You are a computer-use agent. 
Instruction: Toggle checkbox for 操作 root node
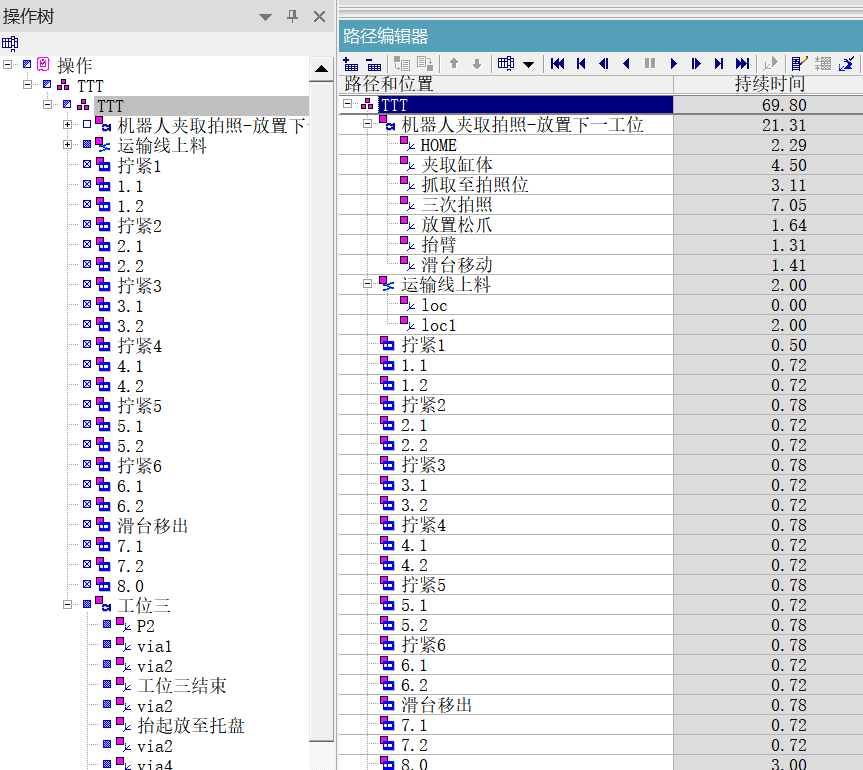[x=27, y=64]
